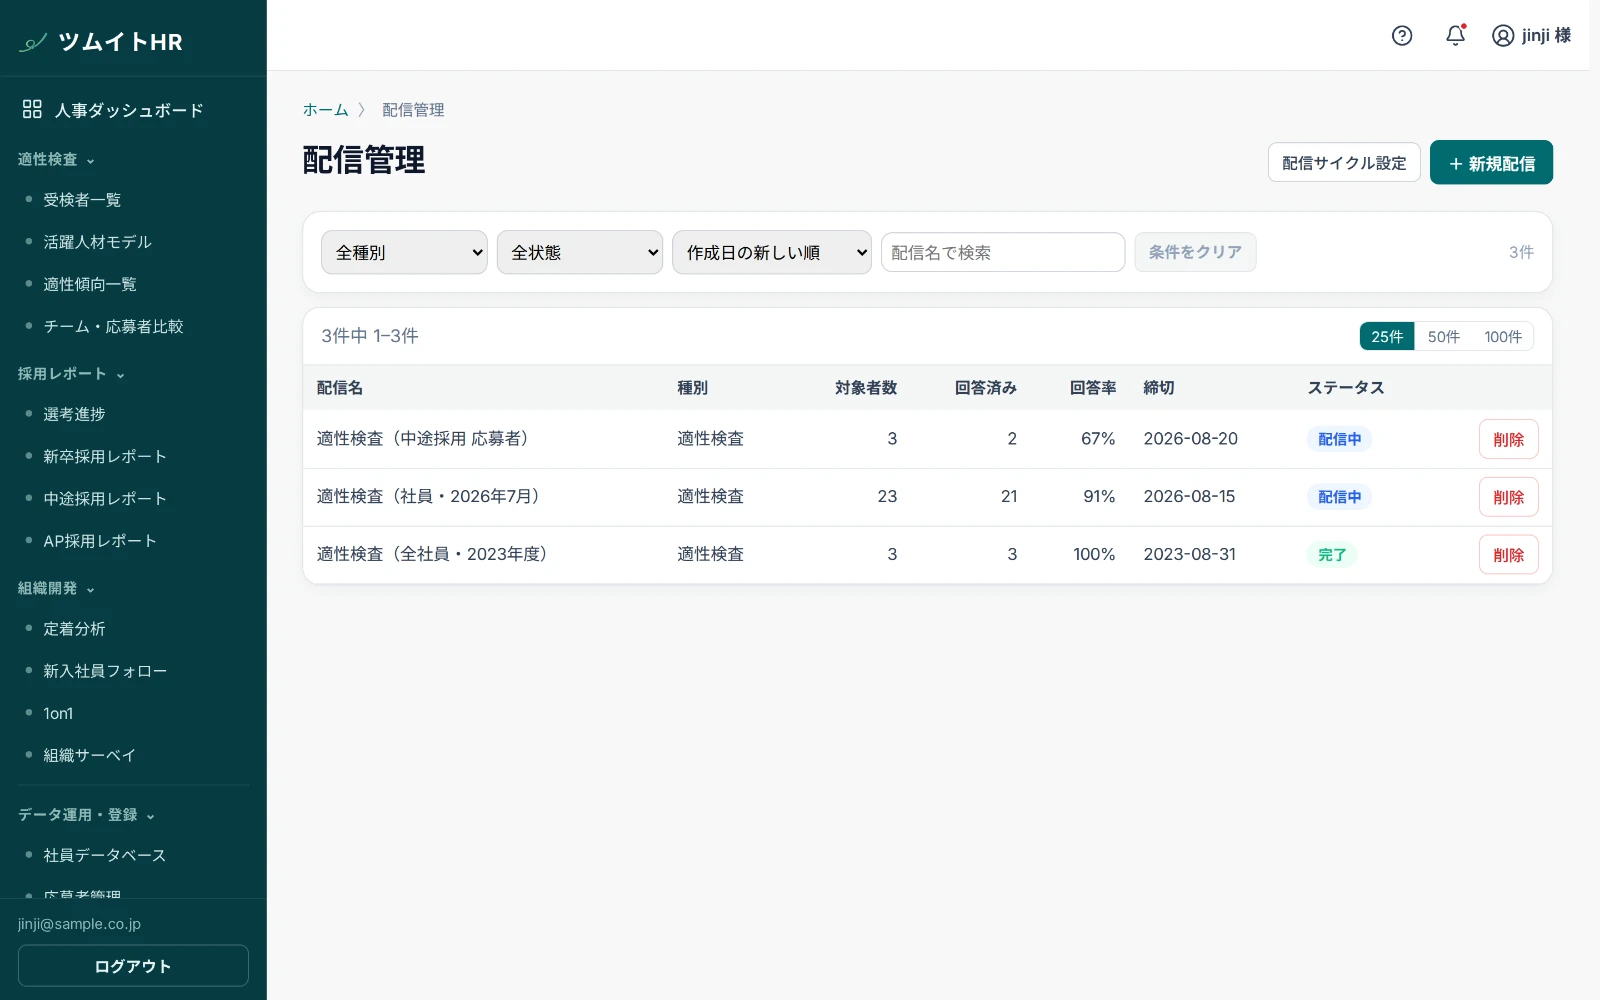Collapse the 組織開発 sidebar section
This screenshot has height=1000, width=1600.
pos(57,589)
